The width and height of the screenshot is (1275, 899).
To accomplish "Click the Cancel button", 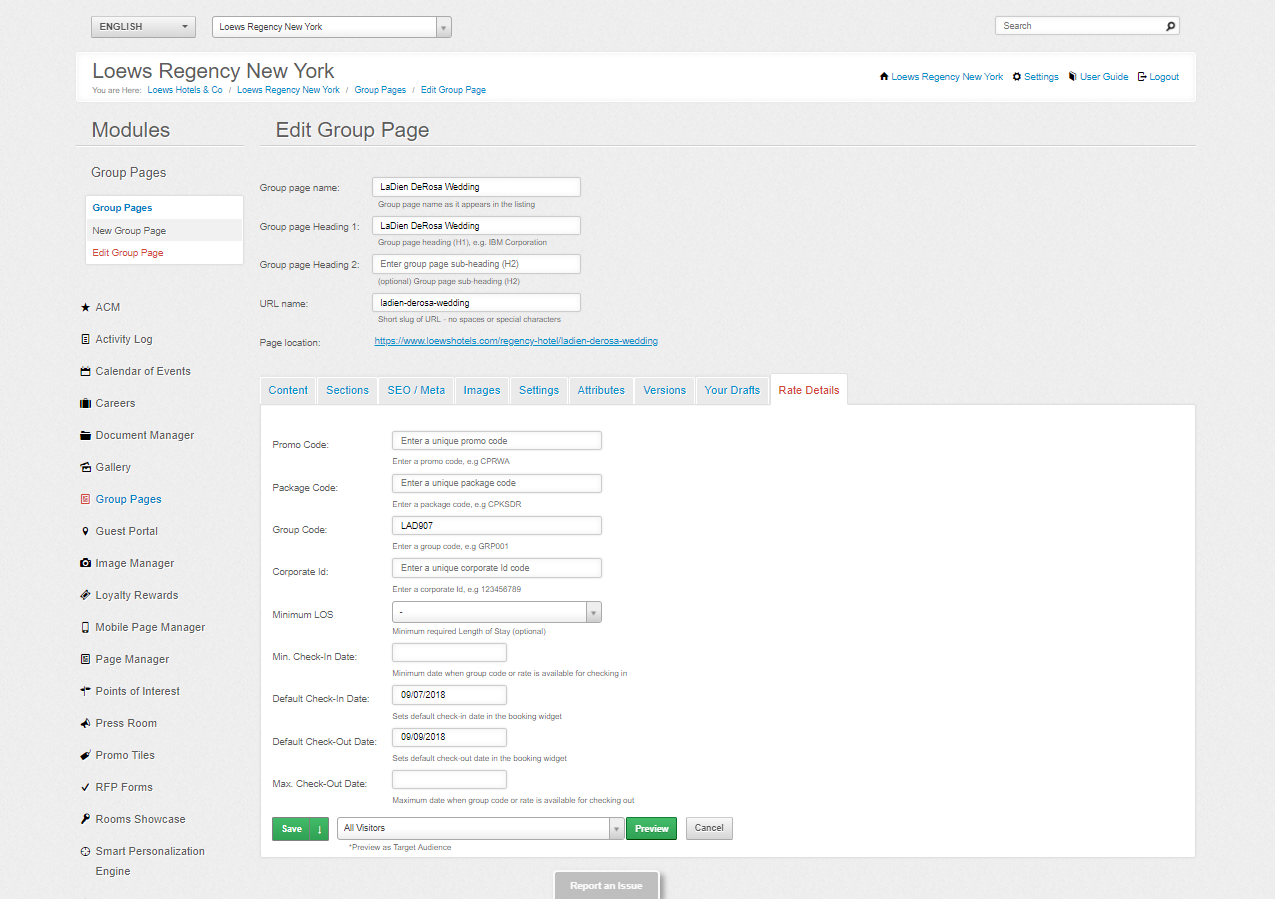I will [x=709, y=828].
